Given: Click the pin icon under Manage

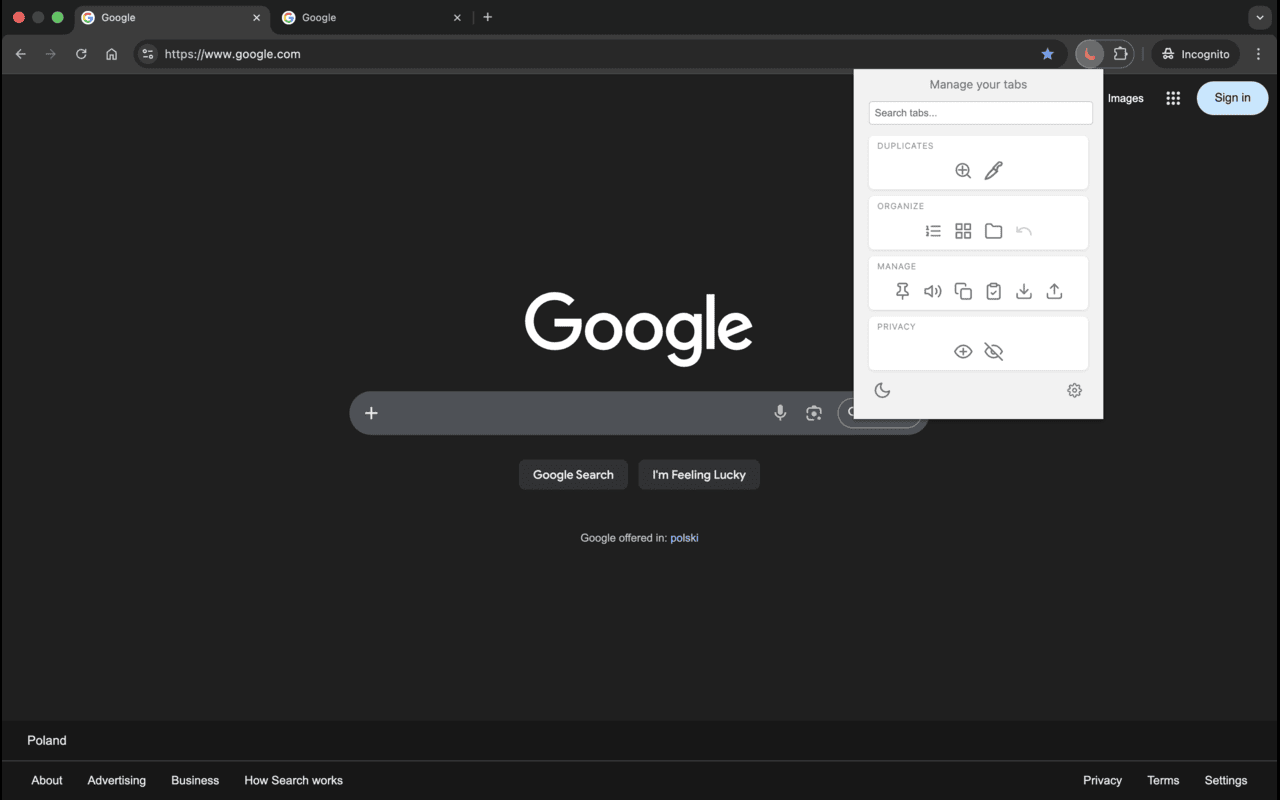Looking at the screenshot, I should pyautogui.click(x=902, y=291).
